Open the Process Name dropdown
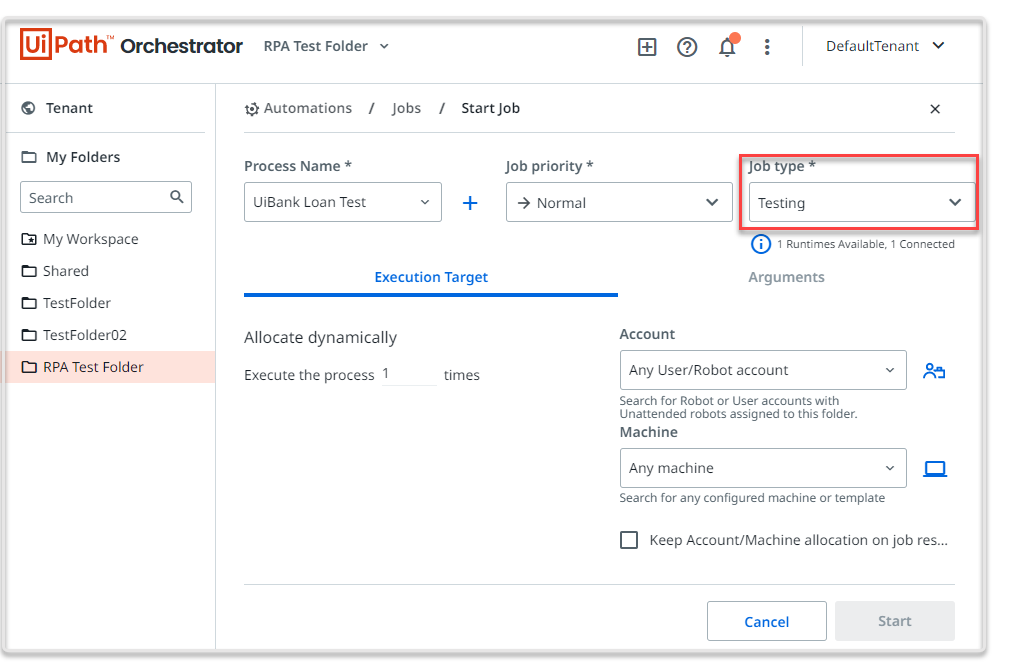 (x=342, y=202)
